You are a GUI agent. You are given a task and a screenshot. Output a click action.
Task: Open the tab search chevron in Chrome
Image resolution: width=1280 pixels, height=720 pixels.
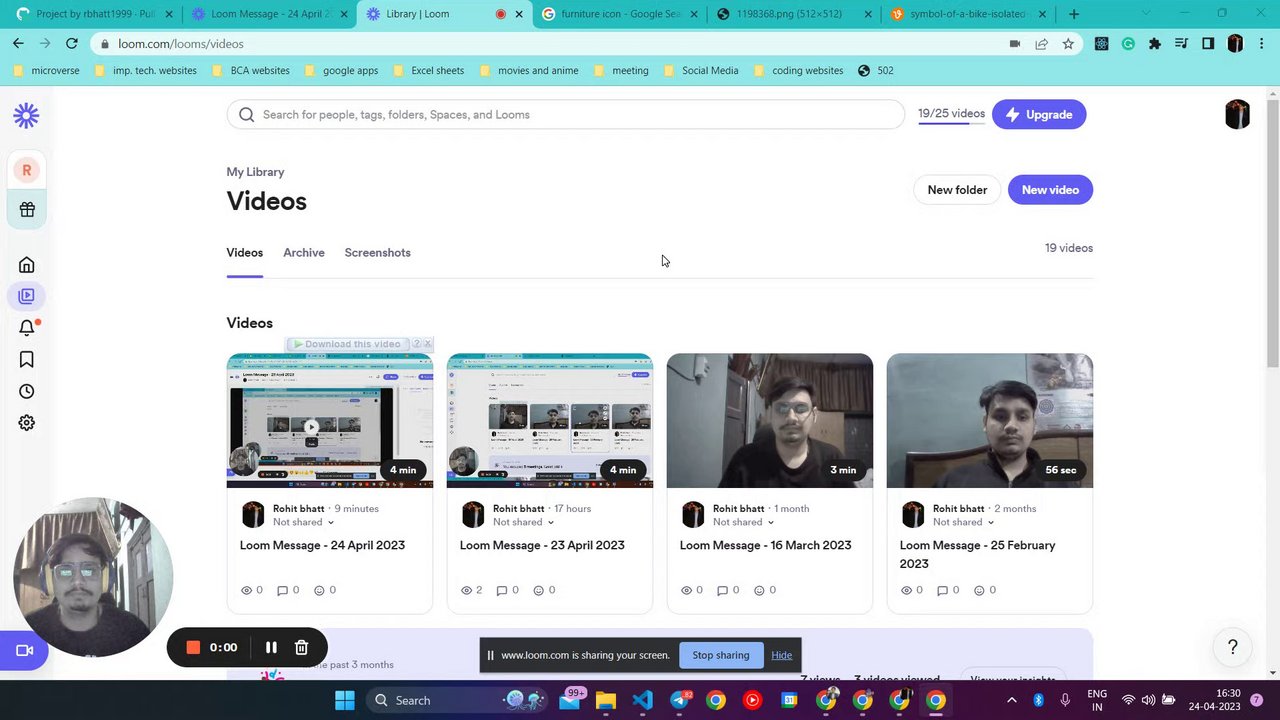click(x=1145, y=14)
